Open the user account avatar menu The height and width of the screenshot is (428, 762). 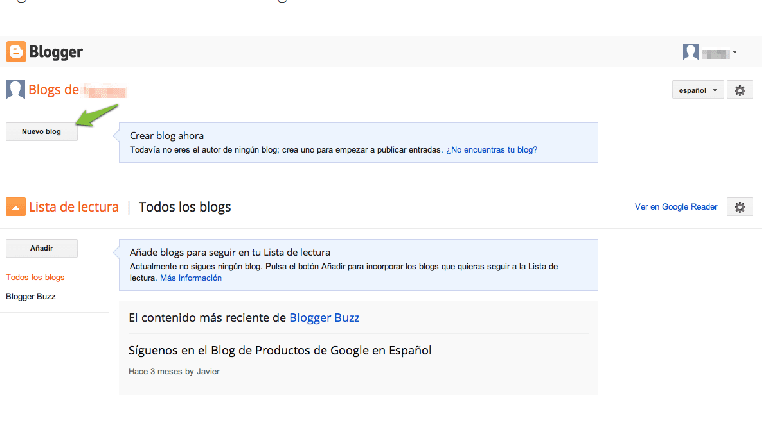(691, 51)
